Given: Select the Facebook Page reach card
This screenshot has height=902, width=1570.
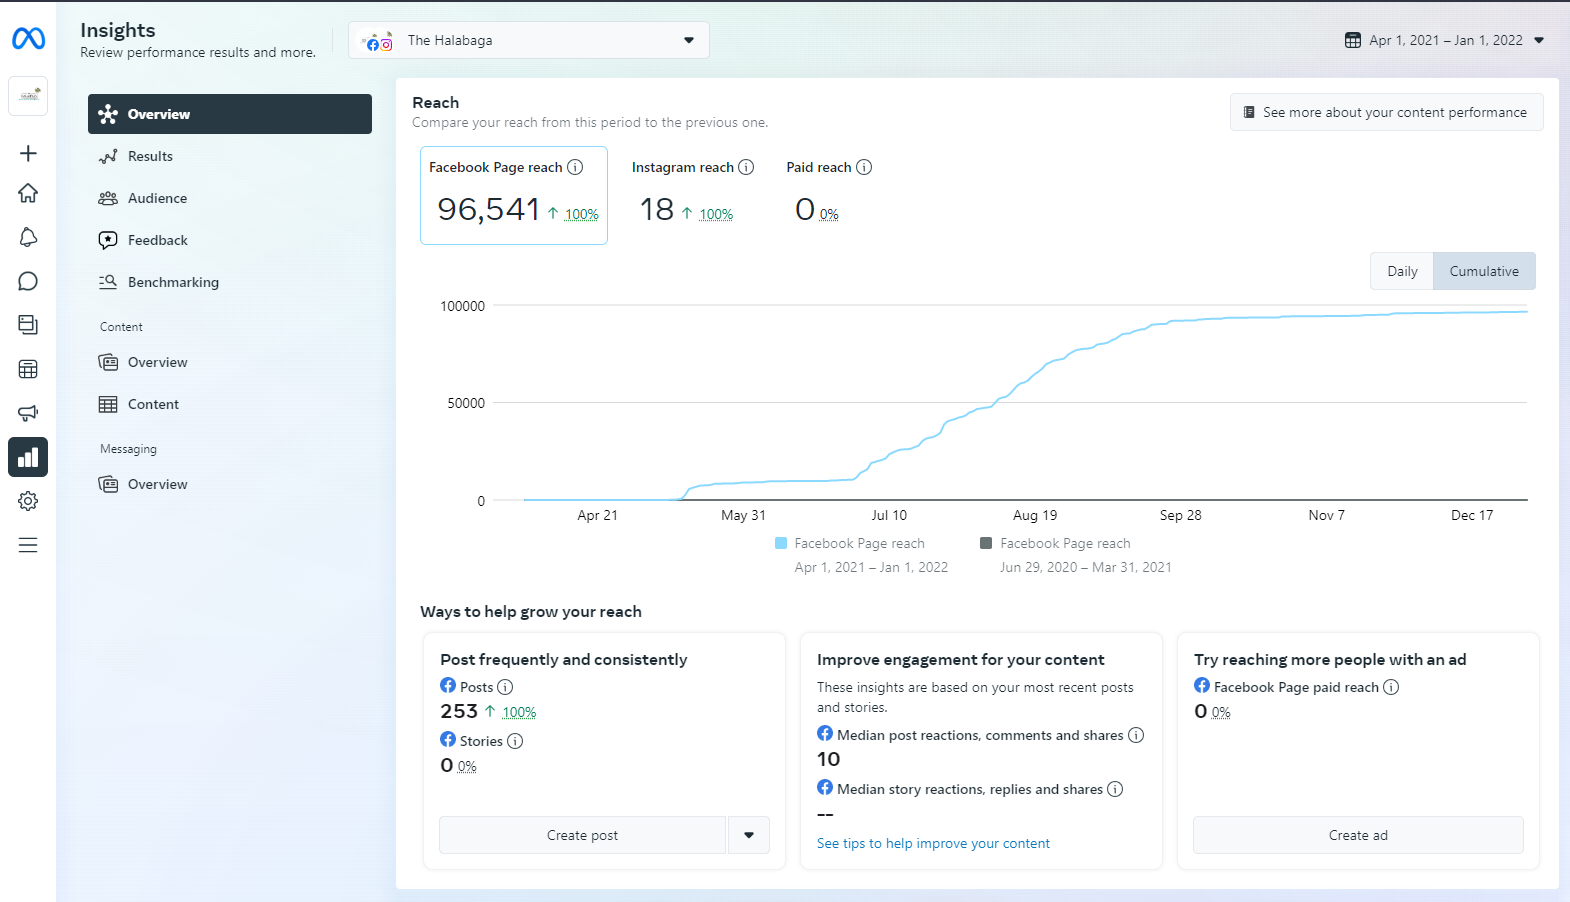Looking at the screenshot, I should click(514, 195).
